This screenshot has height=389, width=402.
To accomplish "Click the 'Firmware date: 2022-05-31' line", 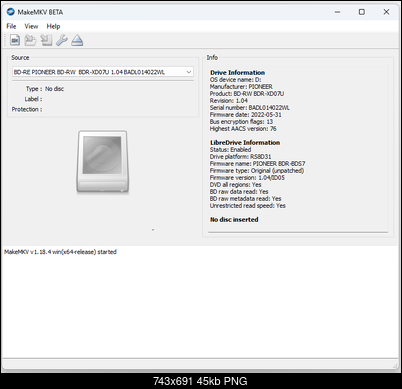I will pos(246,115).
